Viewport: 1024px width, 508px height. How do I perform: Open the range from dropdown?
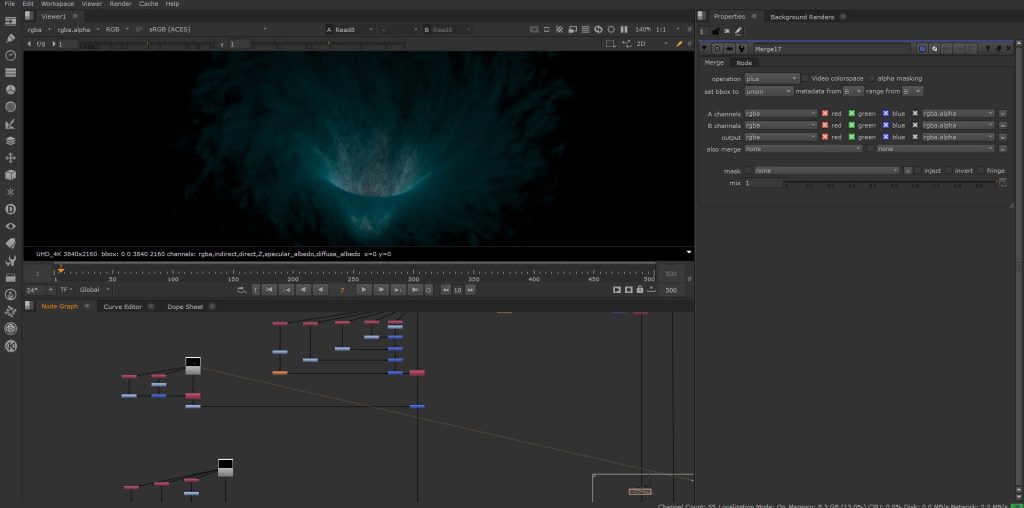[x=913, y=91]
